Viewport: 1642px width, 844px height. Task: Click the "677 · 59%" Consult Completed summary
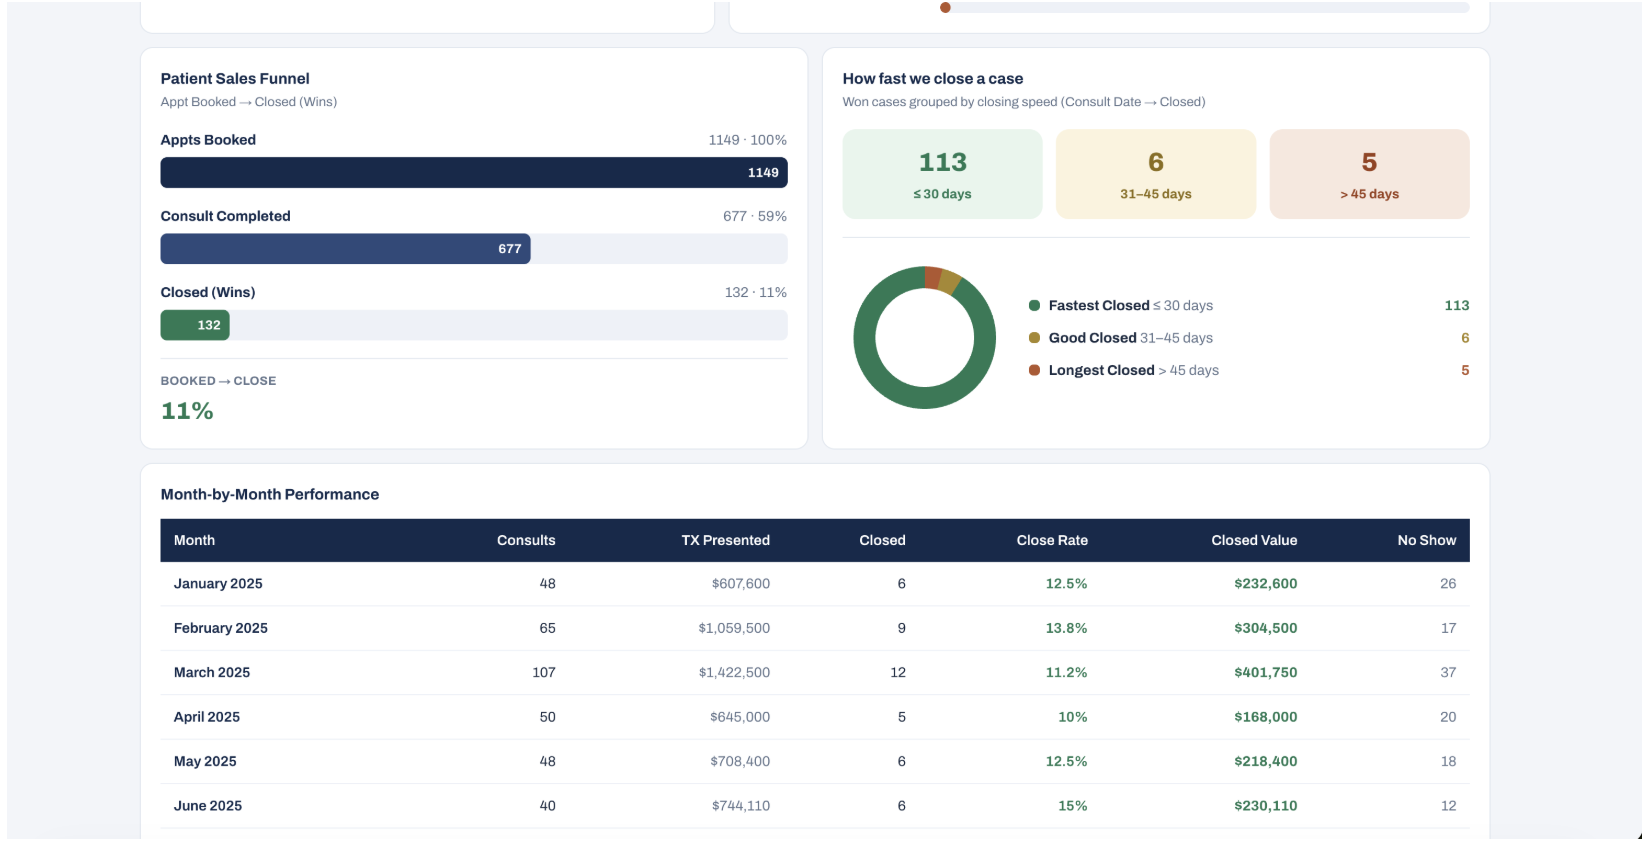click(755, 216)
